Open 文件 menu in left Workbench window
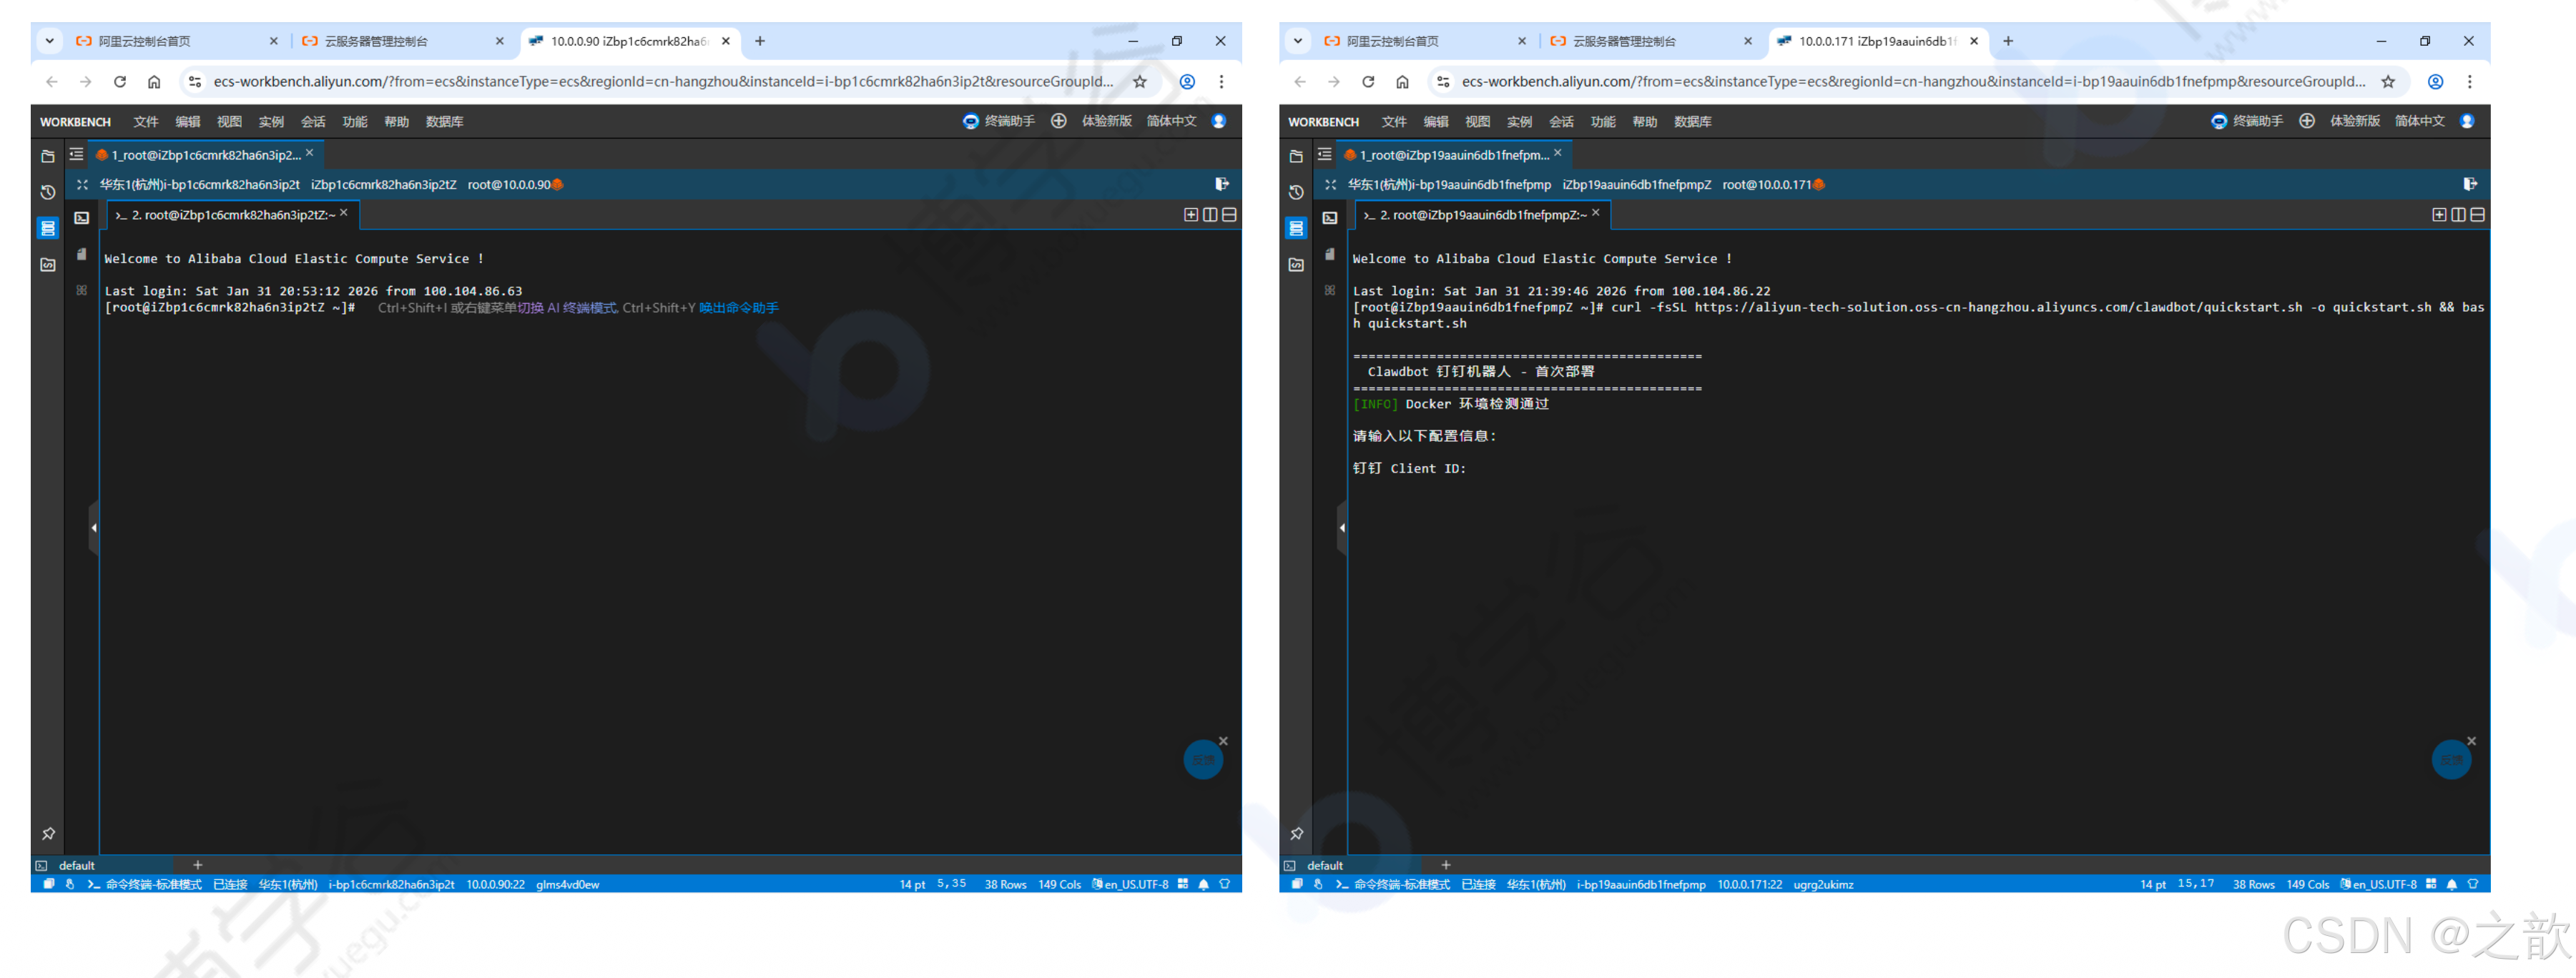Image resolution: width=2576 pixels, height=978 pixels. click(146, 122)
